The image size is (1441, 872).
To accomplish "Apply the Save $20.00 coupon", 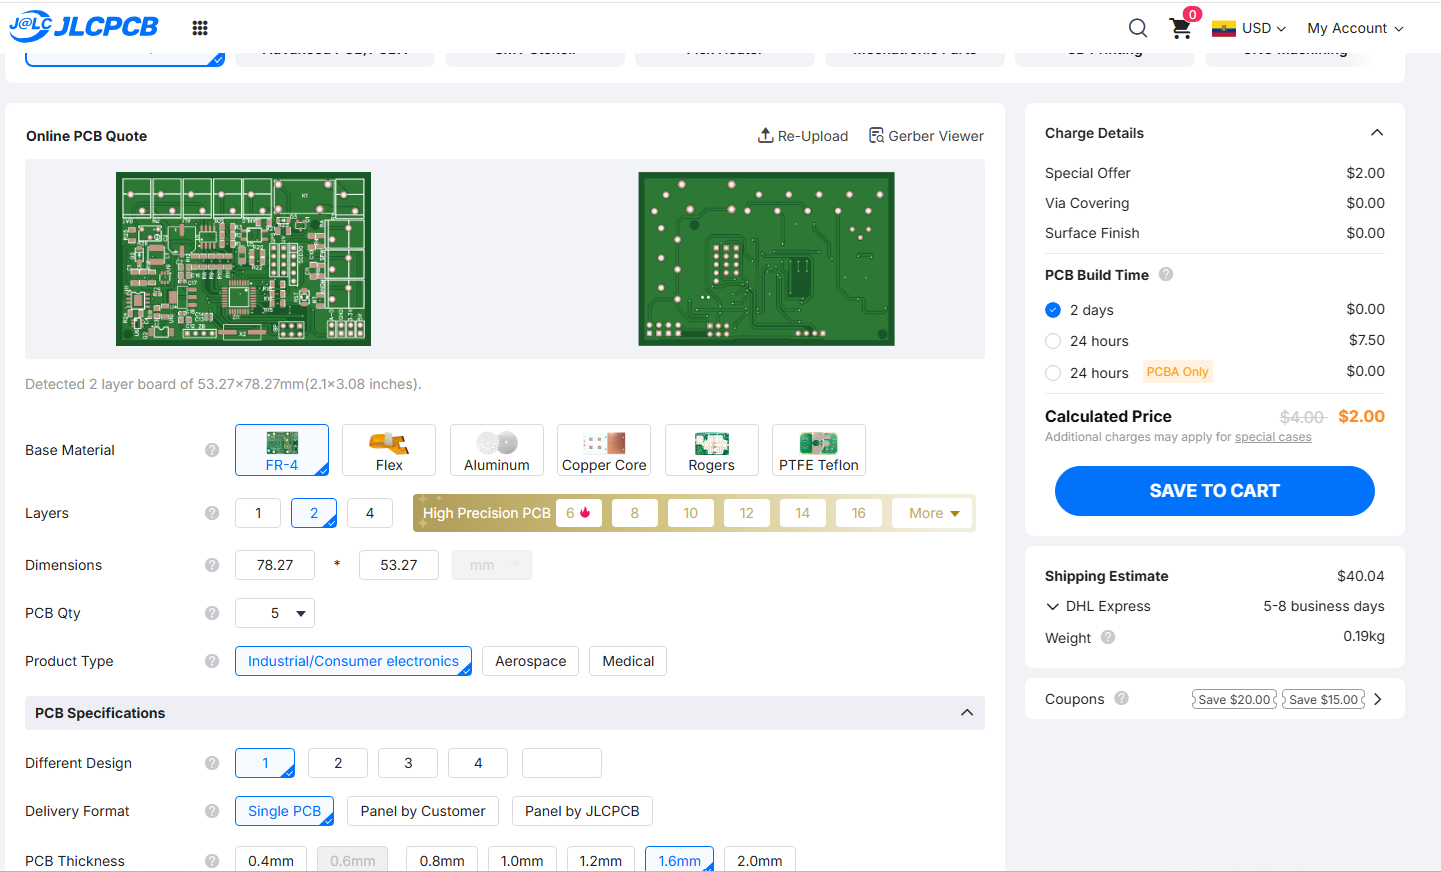I will [1234, 699].
